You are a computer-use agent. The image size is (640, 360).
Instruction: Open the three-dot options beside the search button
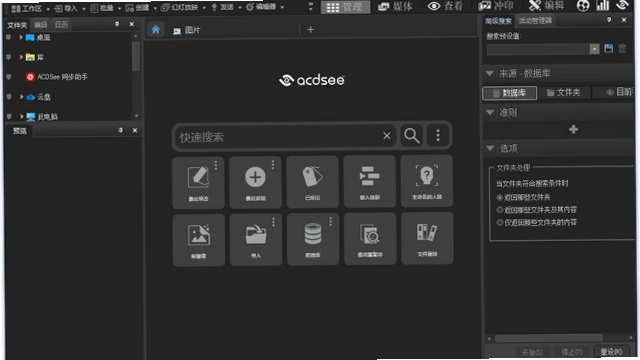[x=438, y=135]
